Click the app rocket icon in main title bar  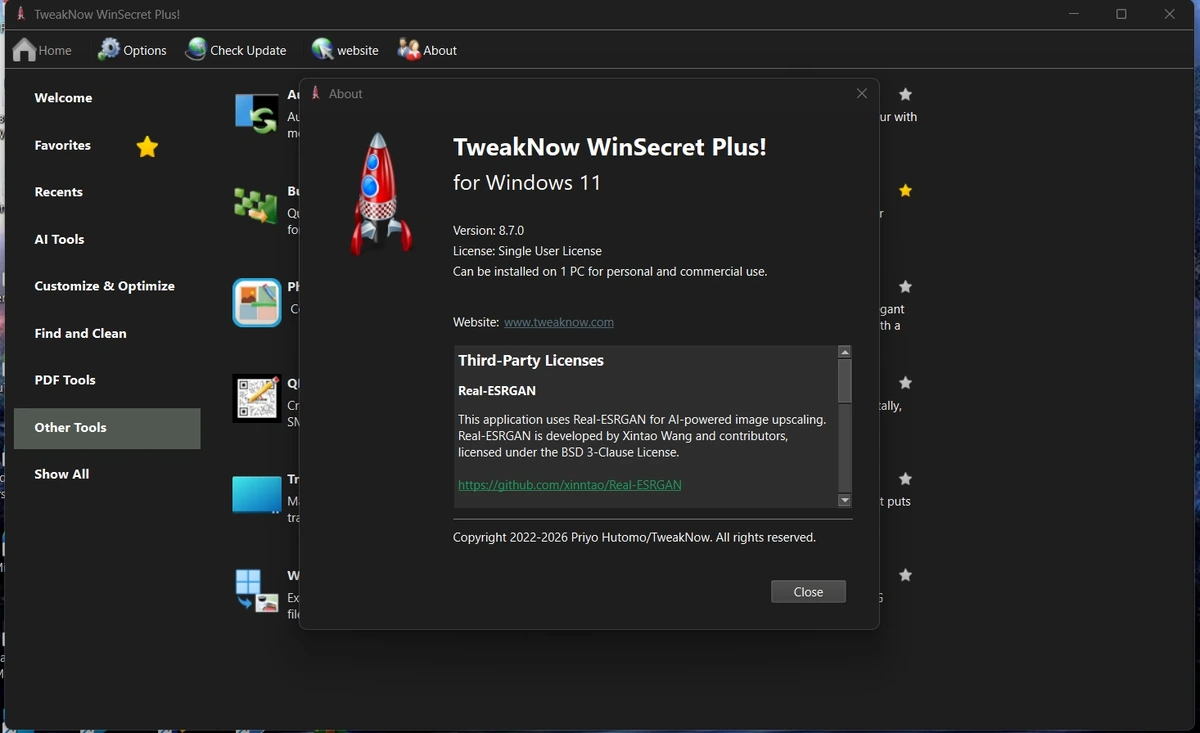(20, 14)
